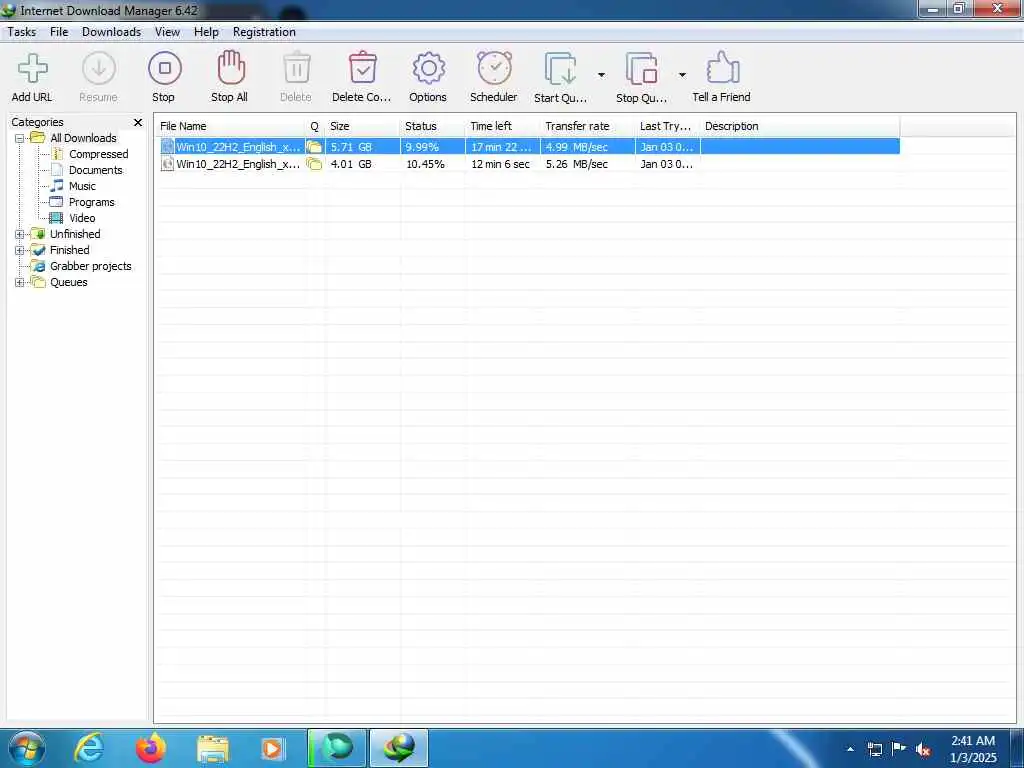Sort by Q column header
The width and height of the screenshot is (1024, 768).
[315, 126]
